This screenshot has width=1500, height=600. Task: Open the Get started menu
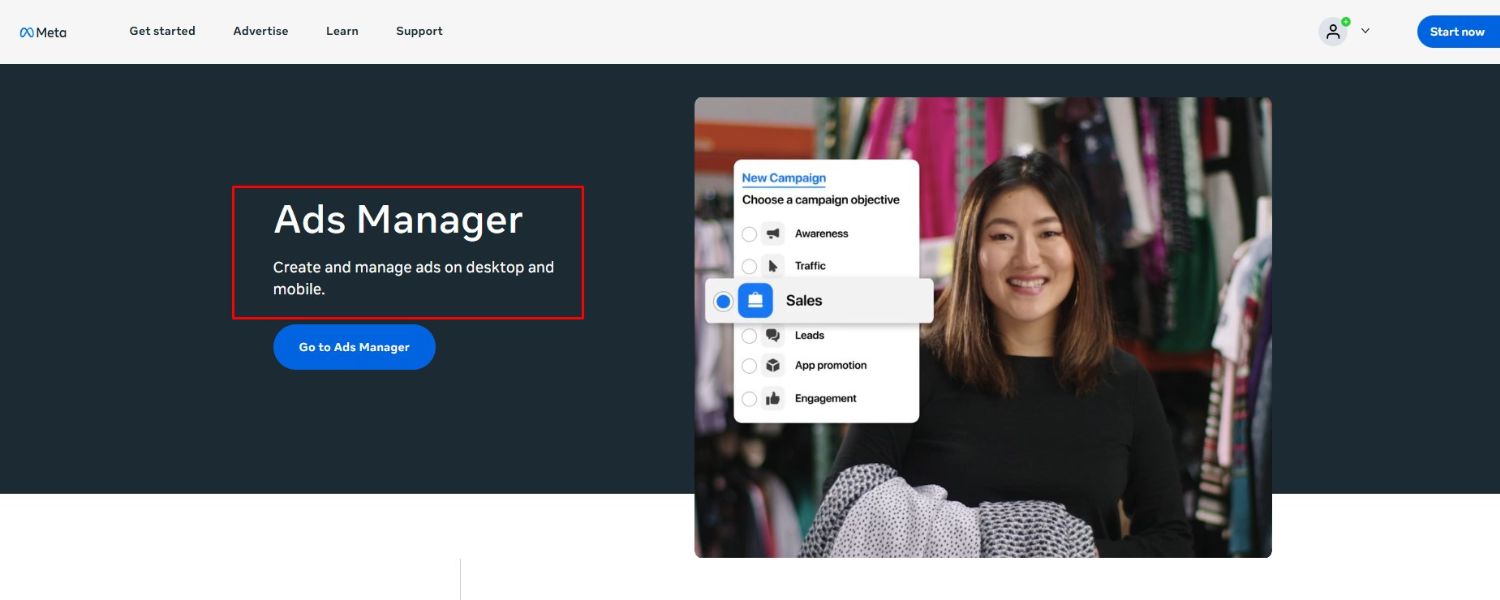click(162, 31)
